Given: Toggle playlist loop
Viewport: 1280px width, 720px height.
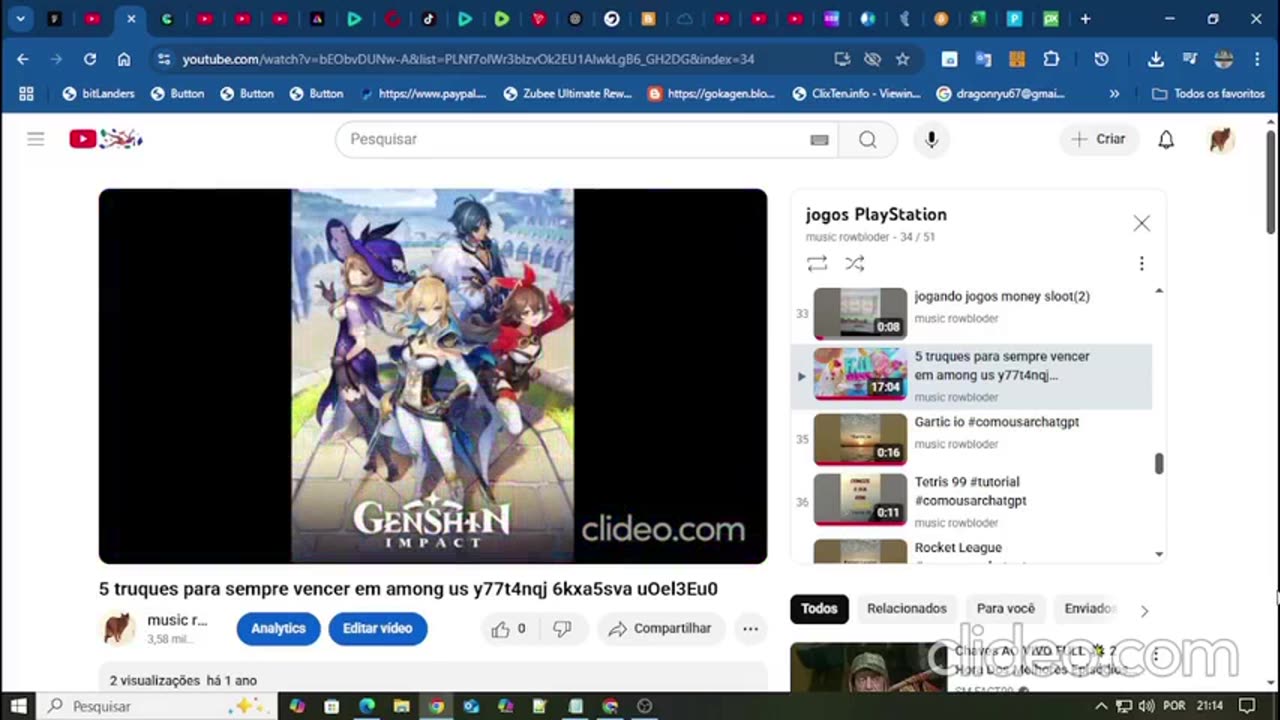Looking at the screenshot, I should click(x=817, y=263).
